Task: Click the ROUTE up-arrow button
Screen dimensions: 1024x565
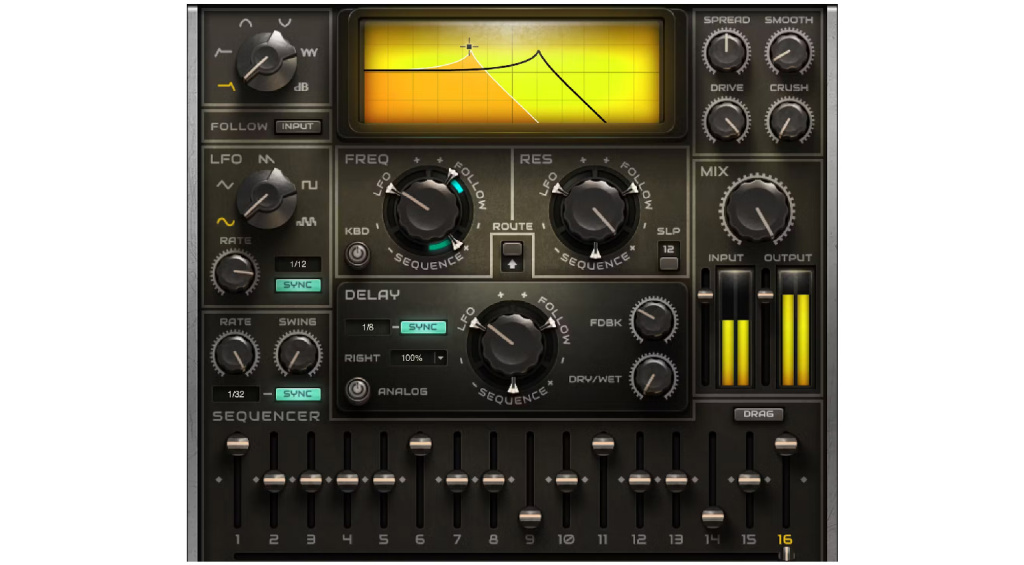Action: pyautogui.click(x=512, y=266)
